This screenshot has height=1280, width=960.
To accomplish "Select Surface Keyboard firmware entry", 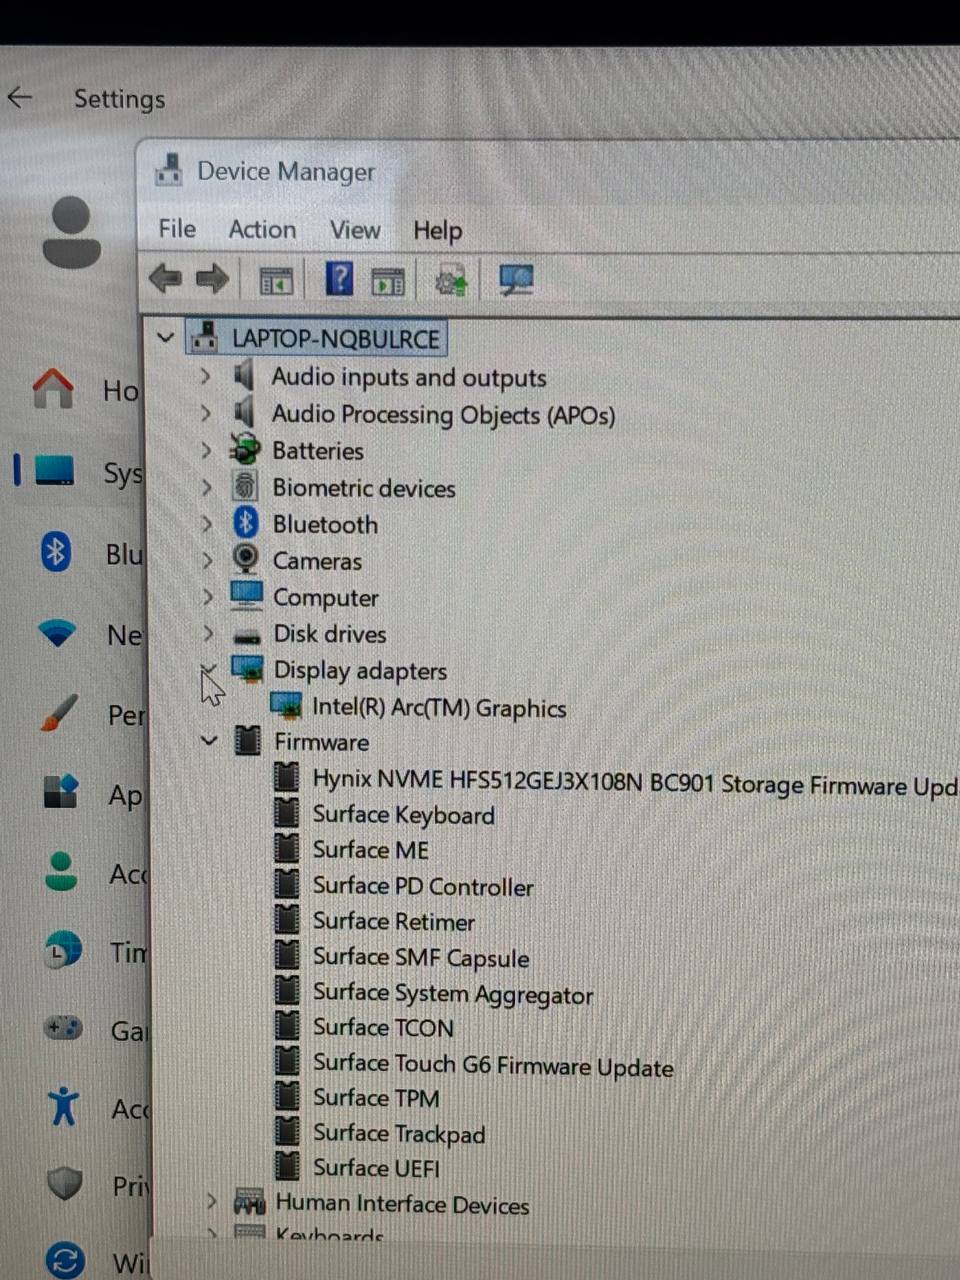I will point(403,815).
